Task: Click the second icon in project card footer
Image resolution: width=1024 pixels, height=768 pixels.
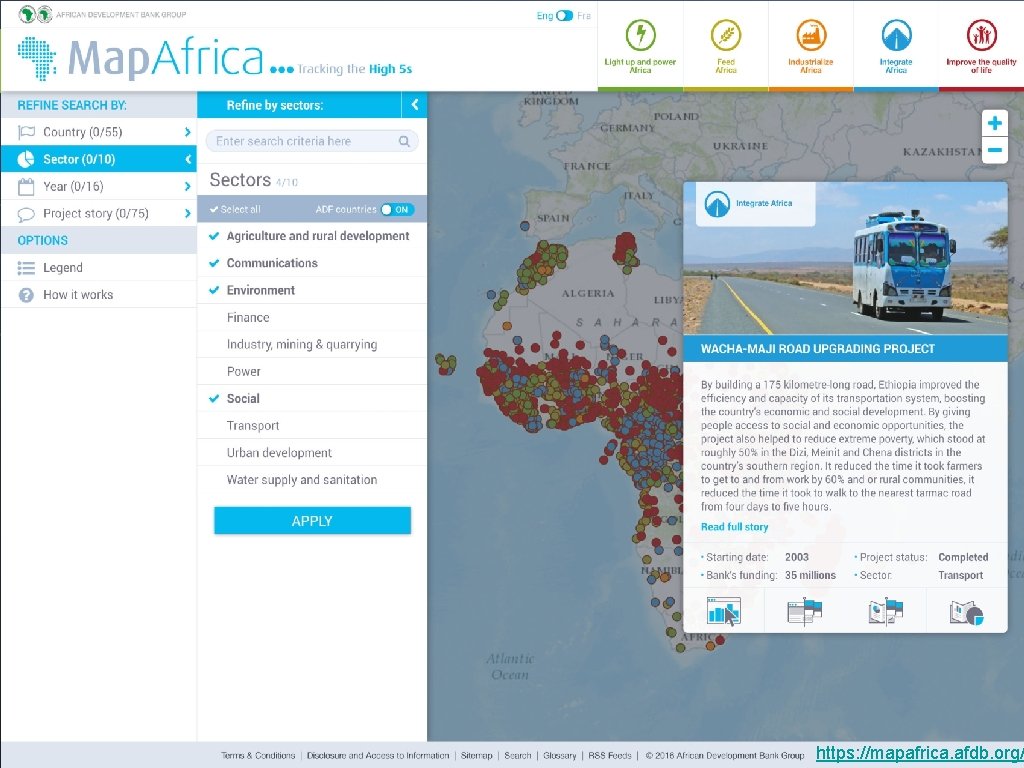Action: 805,611
